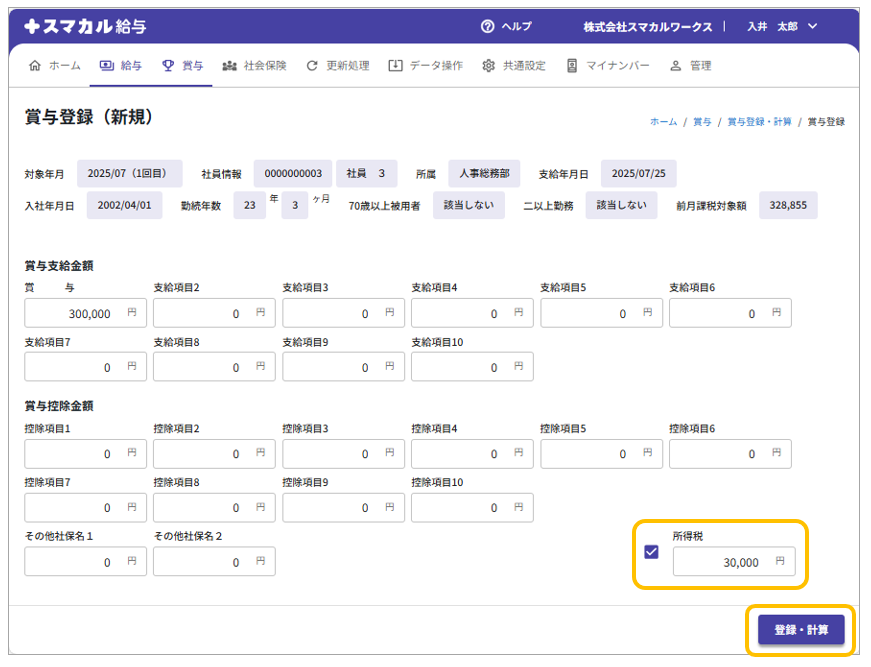This screenshot has width=871, height=667.
Task: Expand the user menu chevron beside 入井 太郎
Action: [812, 27]
